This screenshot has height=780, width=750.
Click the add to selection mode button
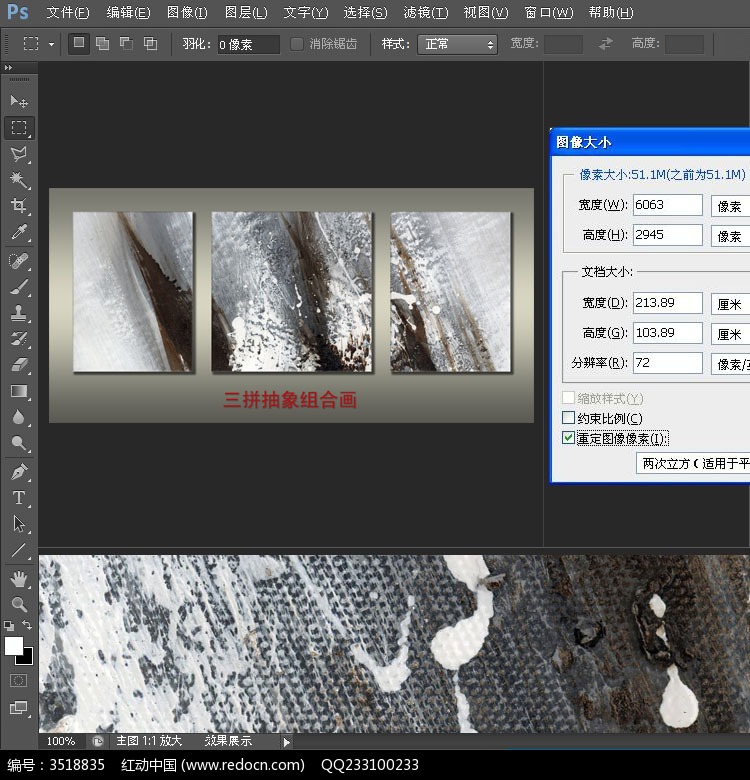click(102, 44)
